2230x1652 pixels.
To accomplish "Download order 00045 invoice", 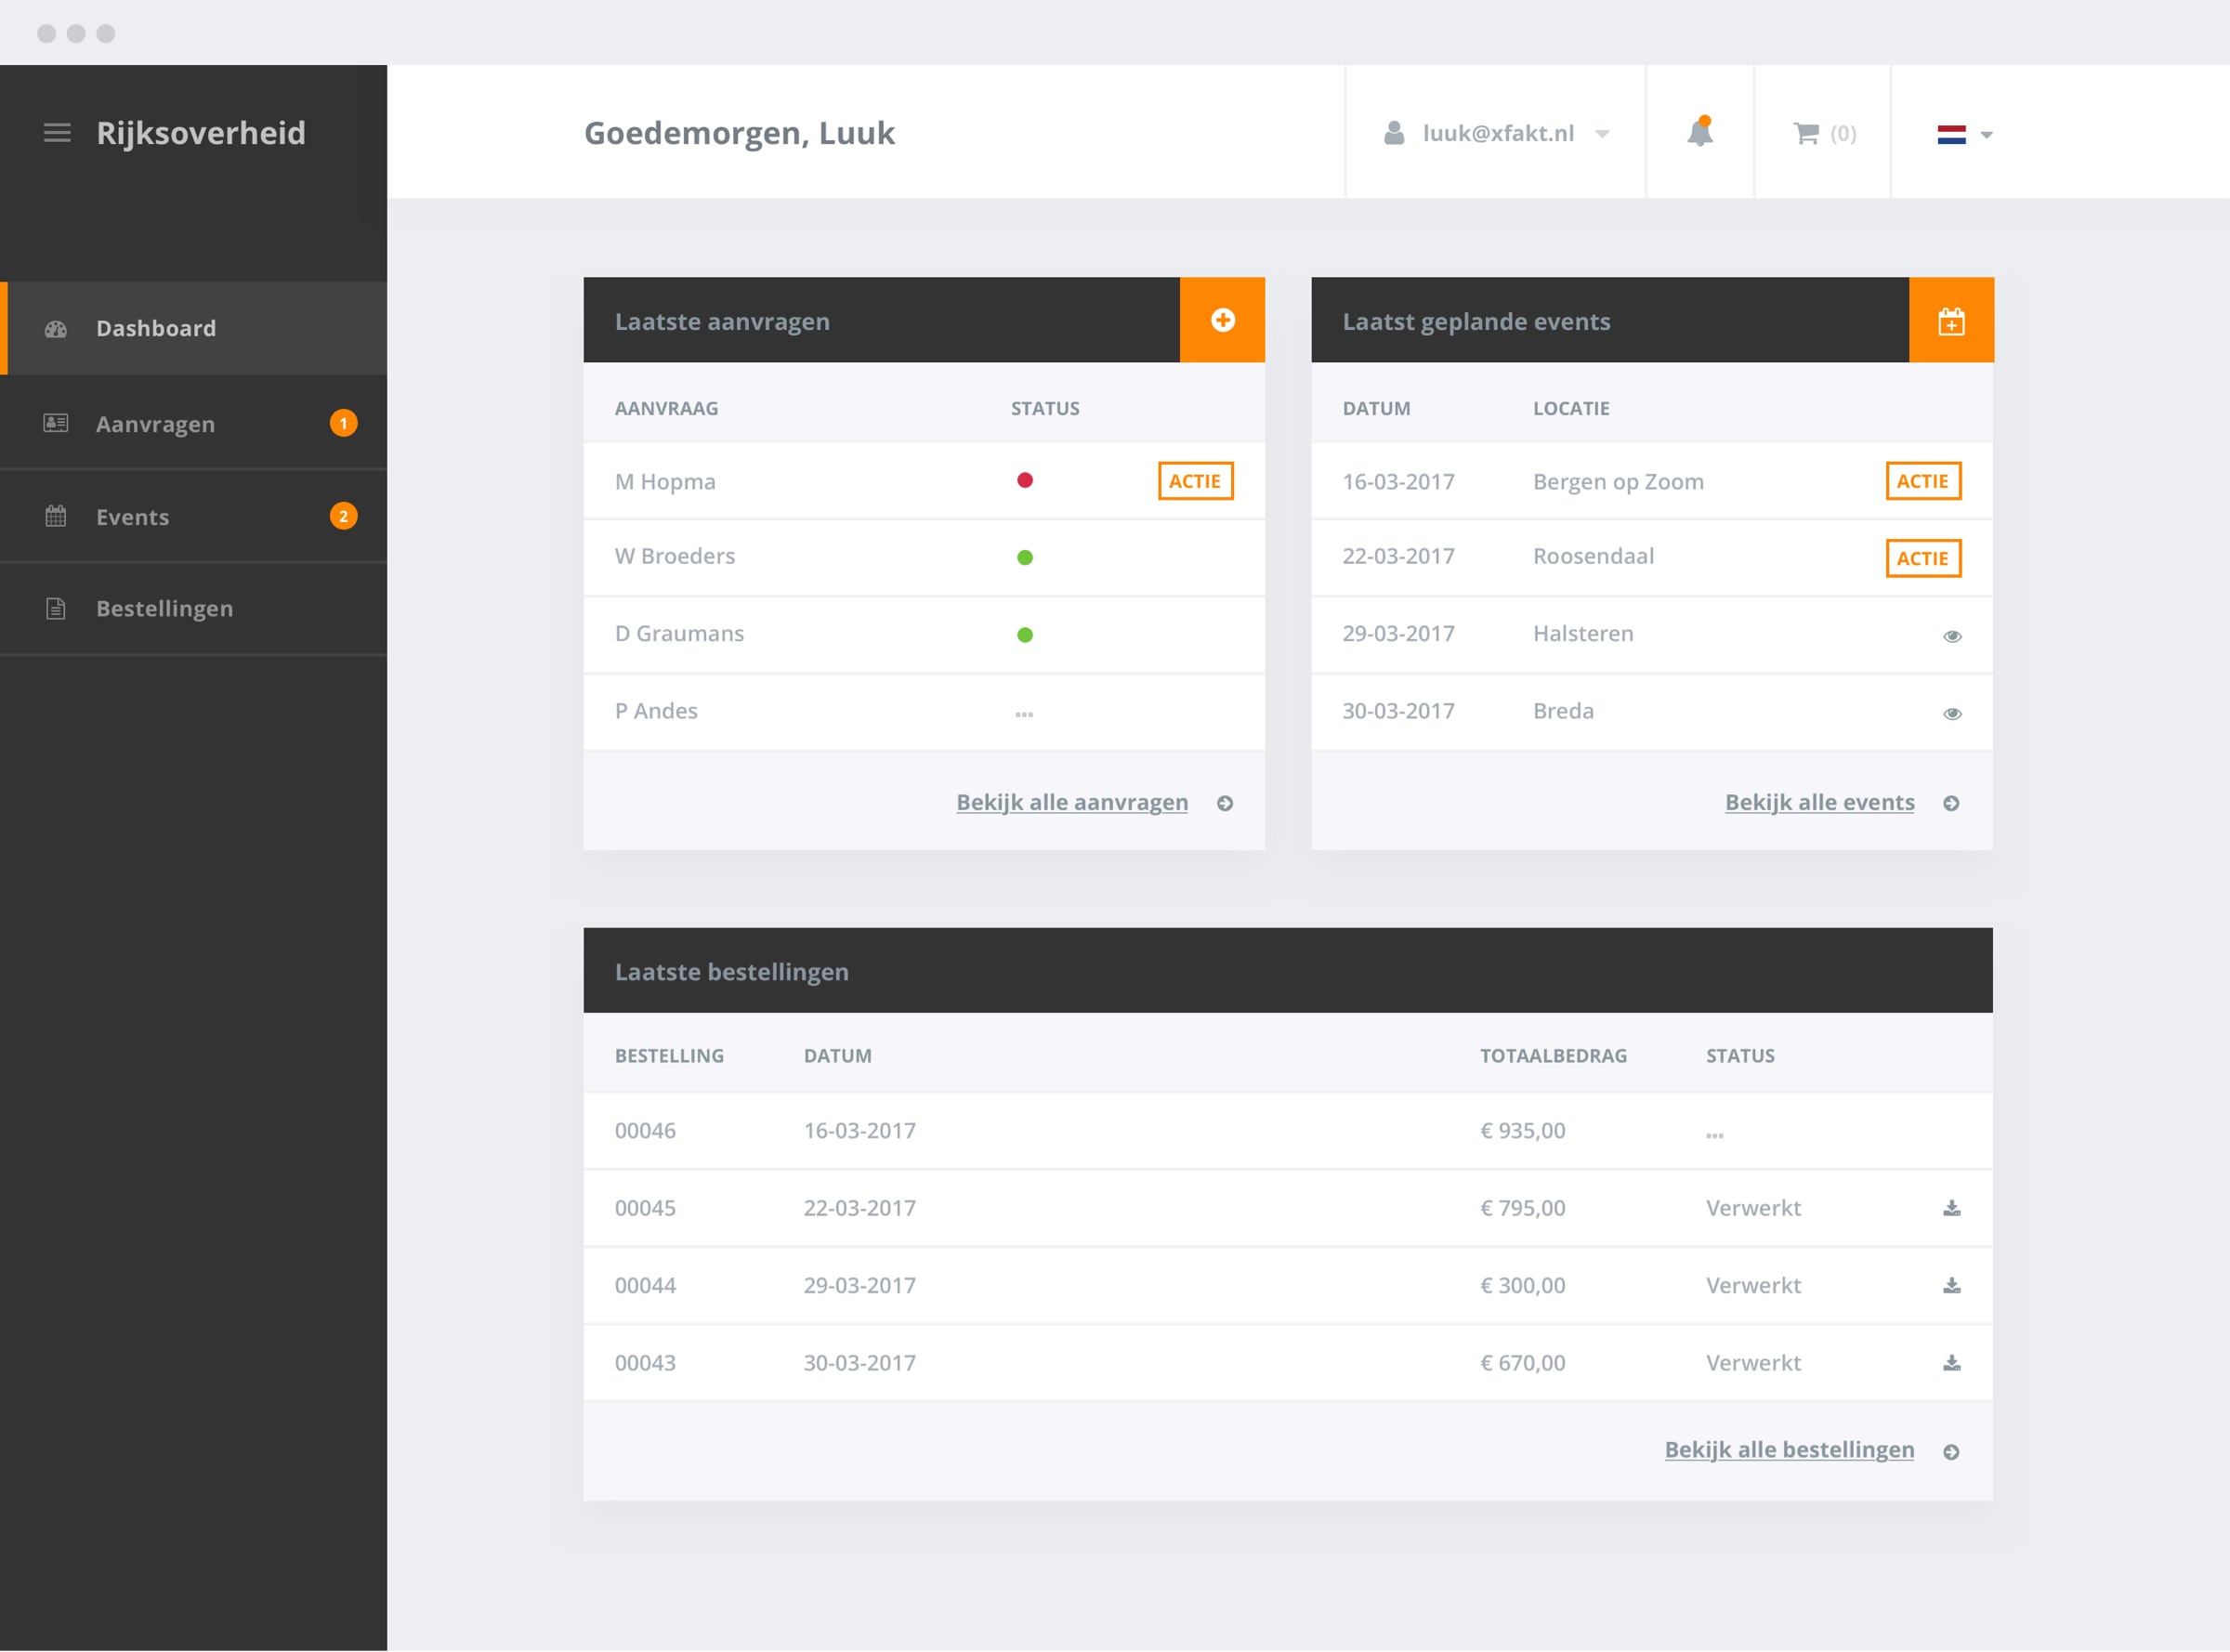I will [1951, 1208].
